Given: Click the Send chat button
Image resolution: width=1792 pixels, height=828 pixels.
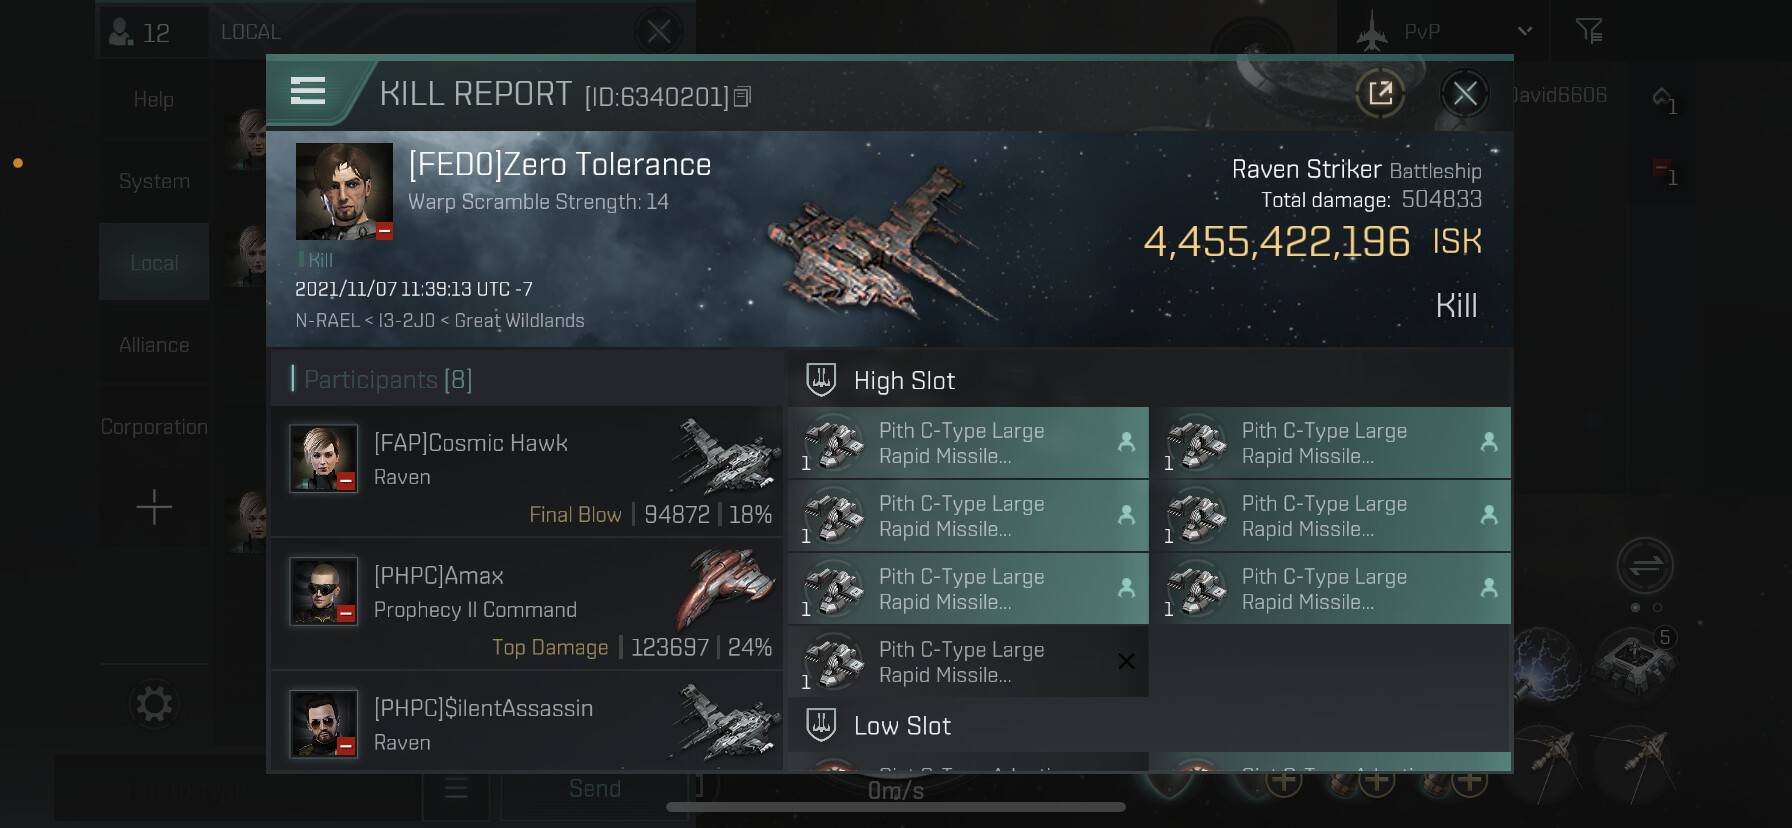Looking at the screenshot, I should [595, 789].
